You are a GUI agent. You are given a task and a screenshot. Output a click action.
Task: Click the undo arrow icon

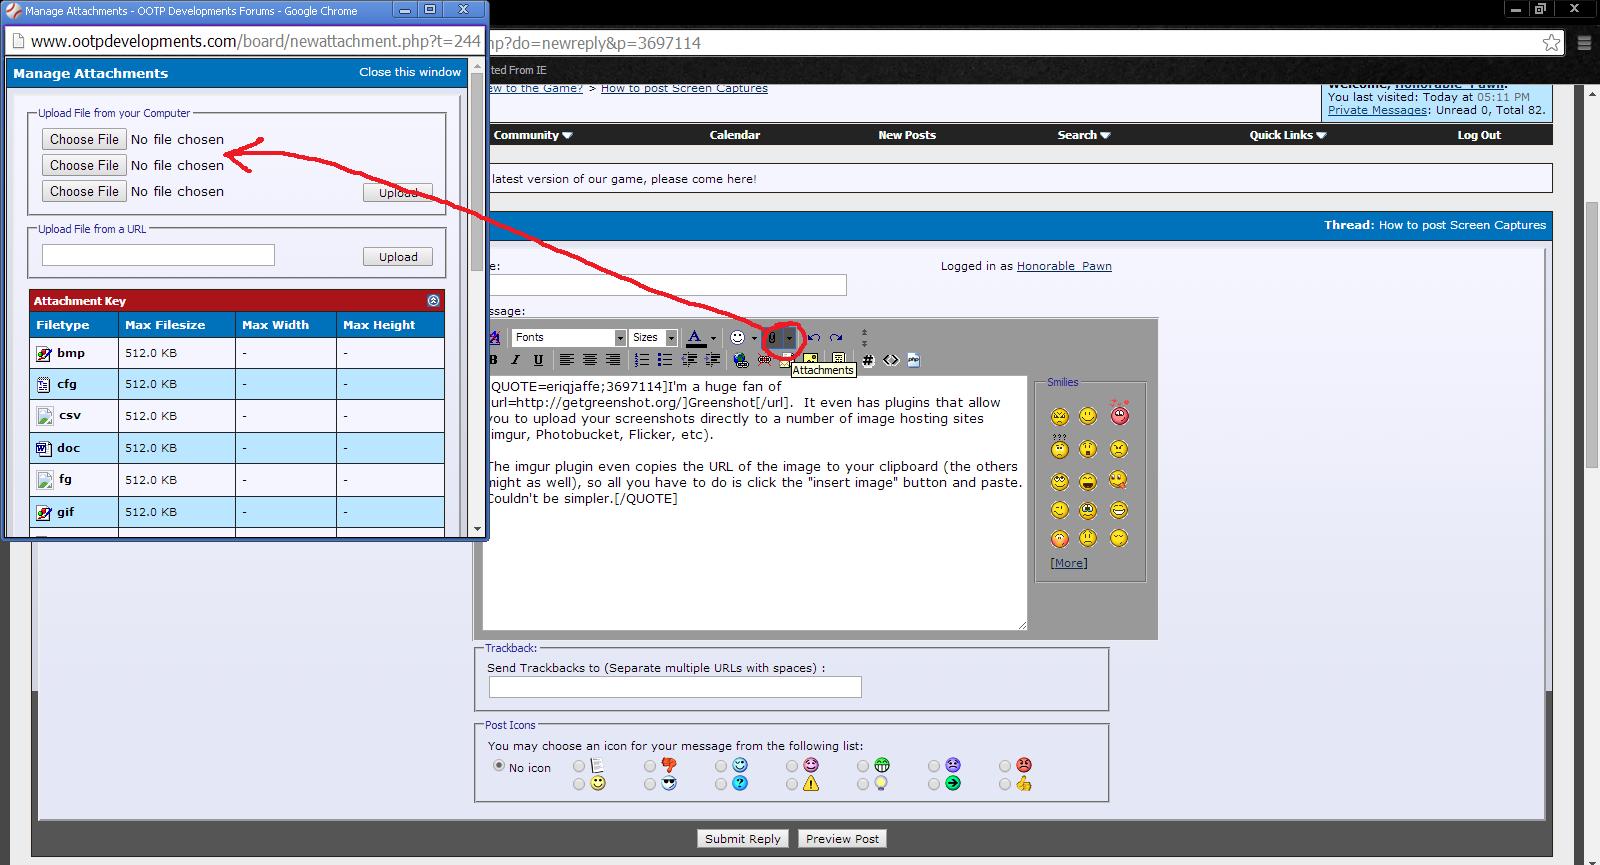tap(814, 338)
